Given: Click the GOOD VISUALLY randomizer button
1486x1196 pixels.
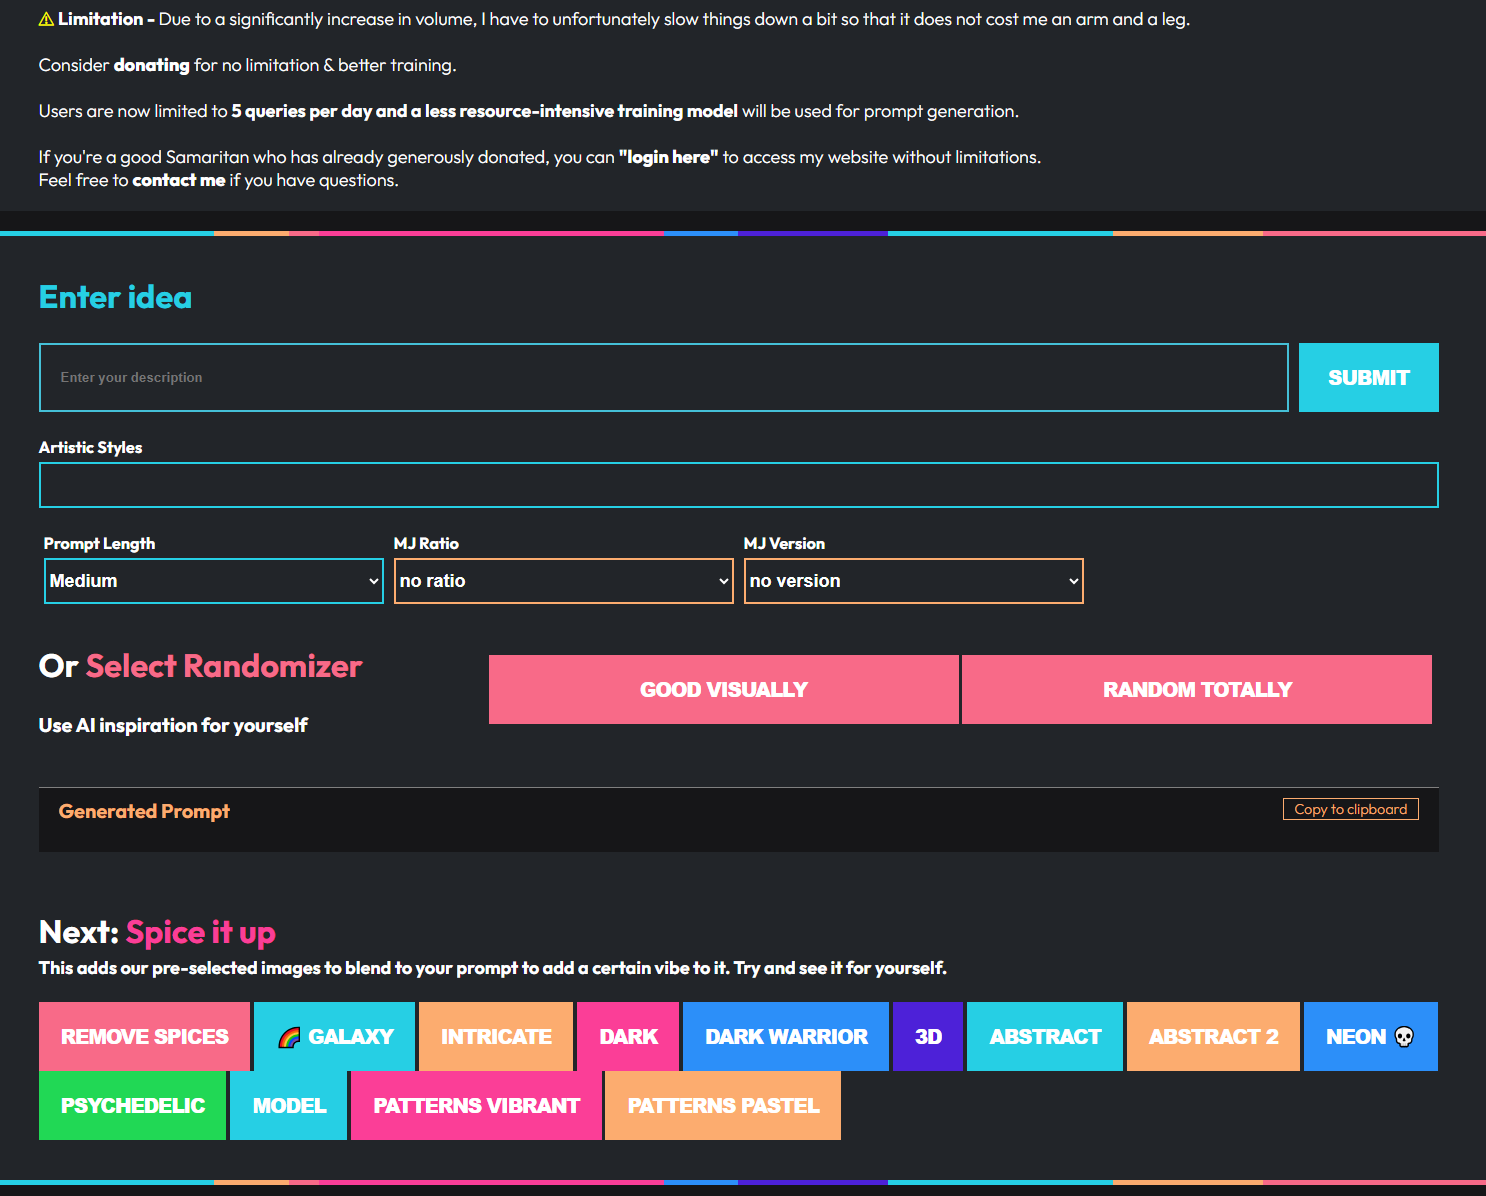Looking at the screenshot, I should [x=723, y=689].
